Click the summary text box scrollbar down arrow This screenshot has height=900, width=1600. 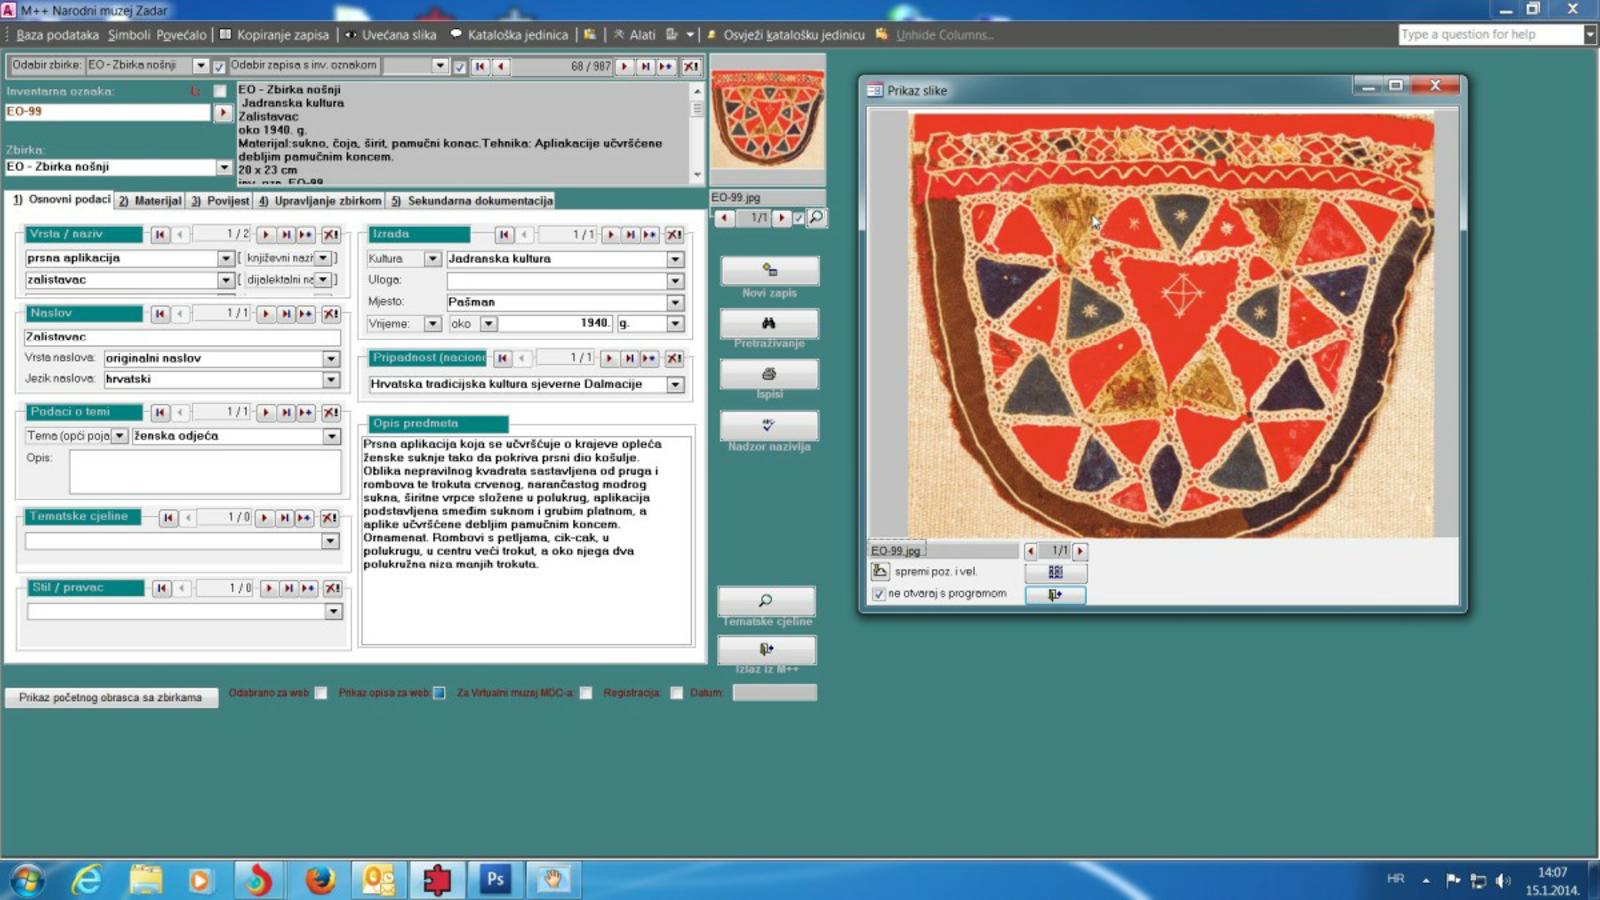[697, 175]
